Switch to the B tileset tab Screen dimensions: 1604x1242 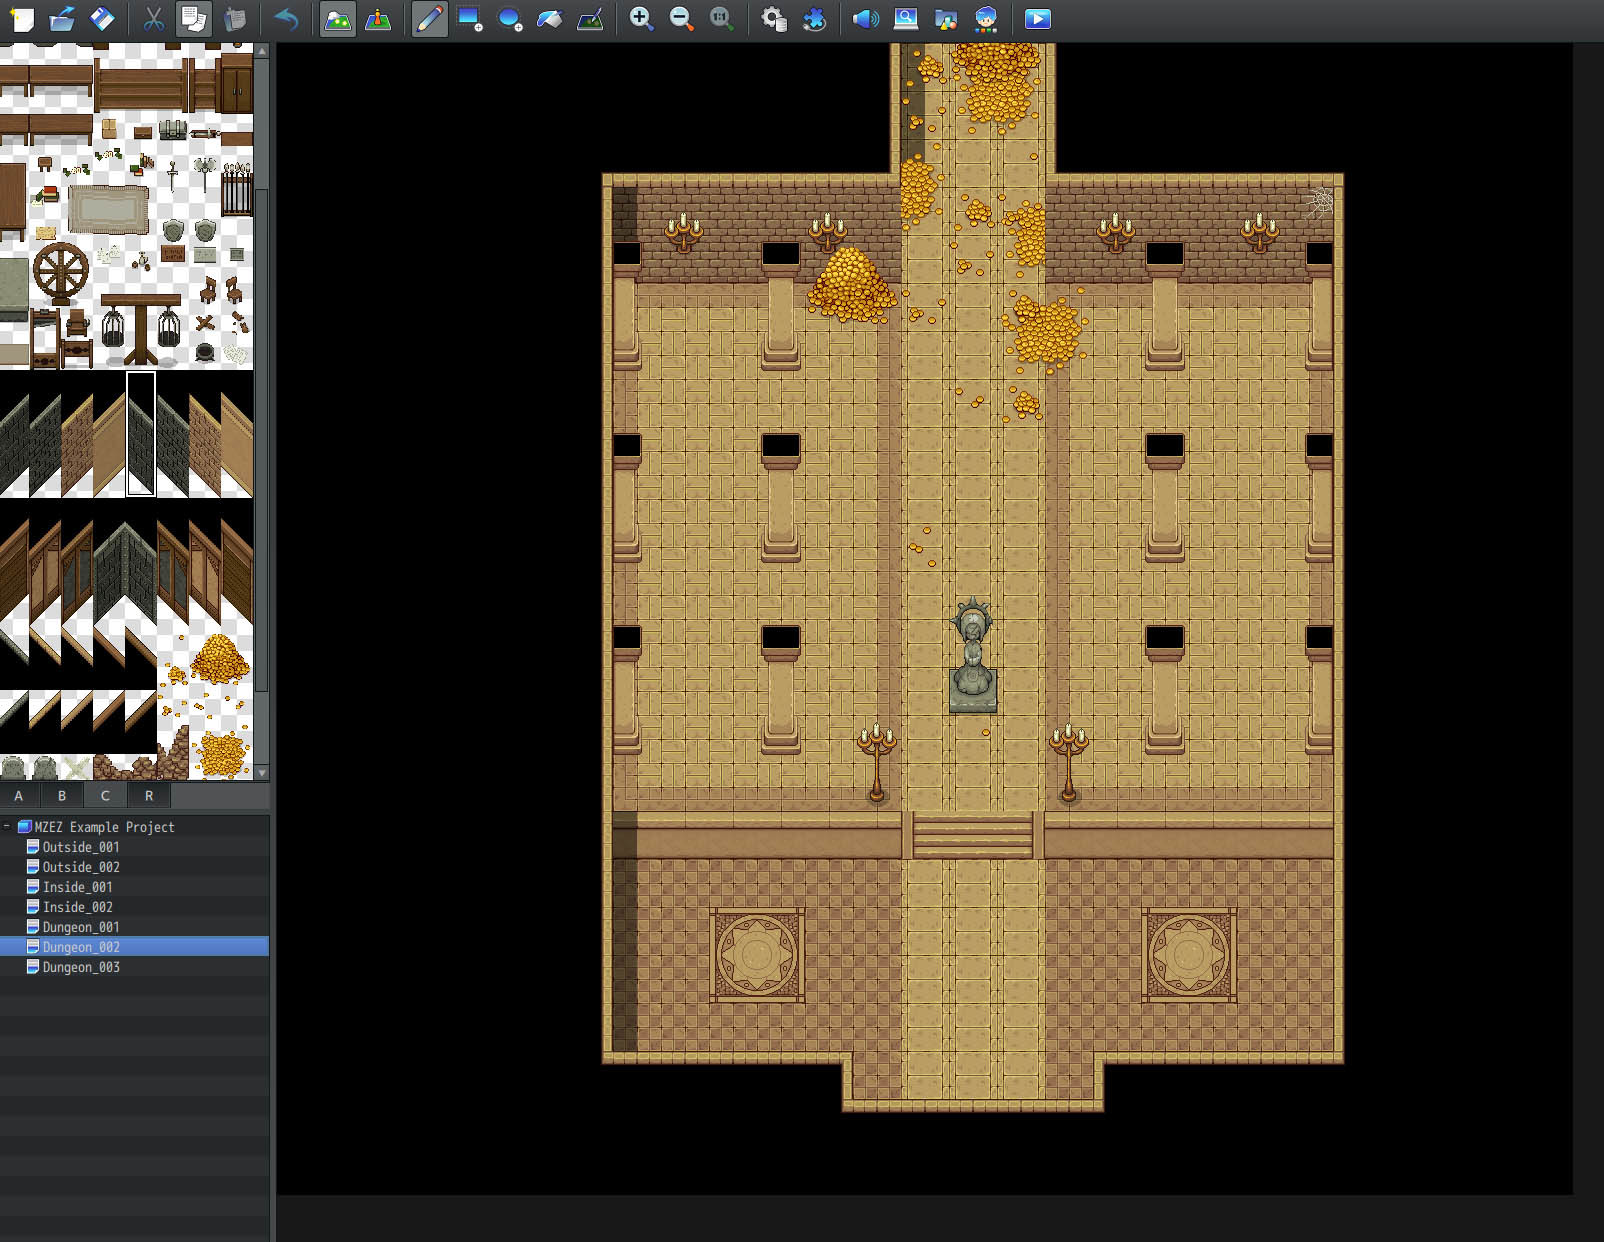coord(61,795)
